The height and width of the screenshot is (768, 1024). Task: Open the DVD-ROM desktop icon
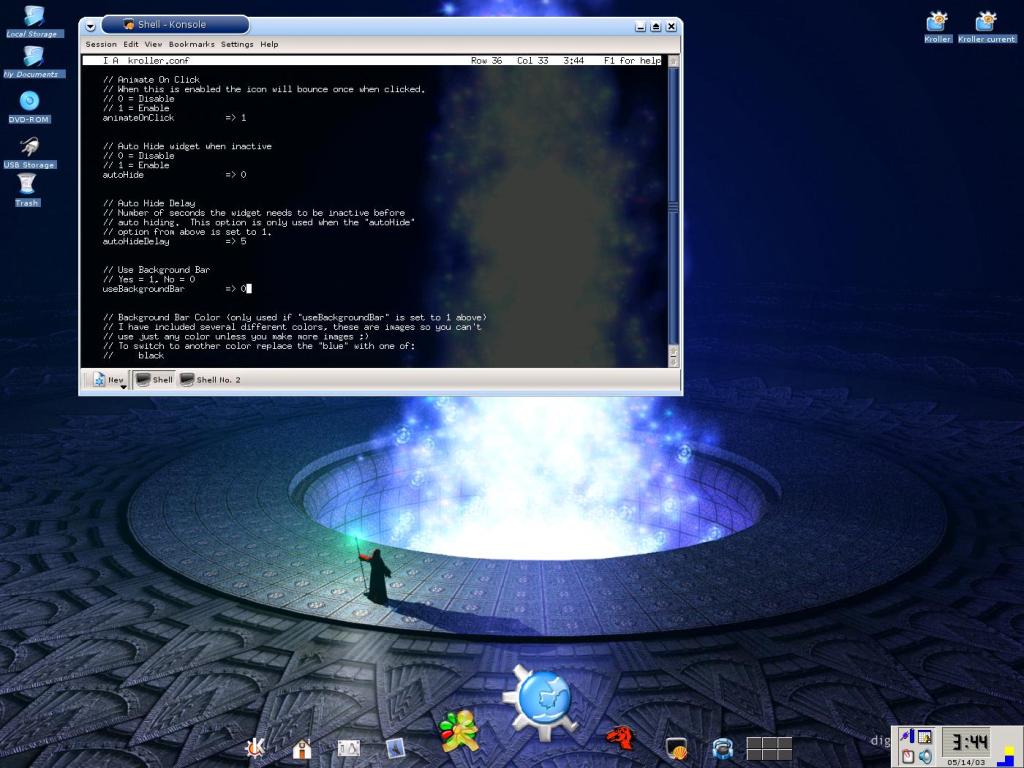[29, 106]
